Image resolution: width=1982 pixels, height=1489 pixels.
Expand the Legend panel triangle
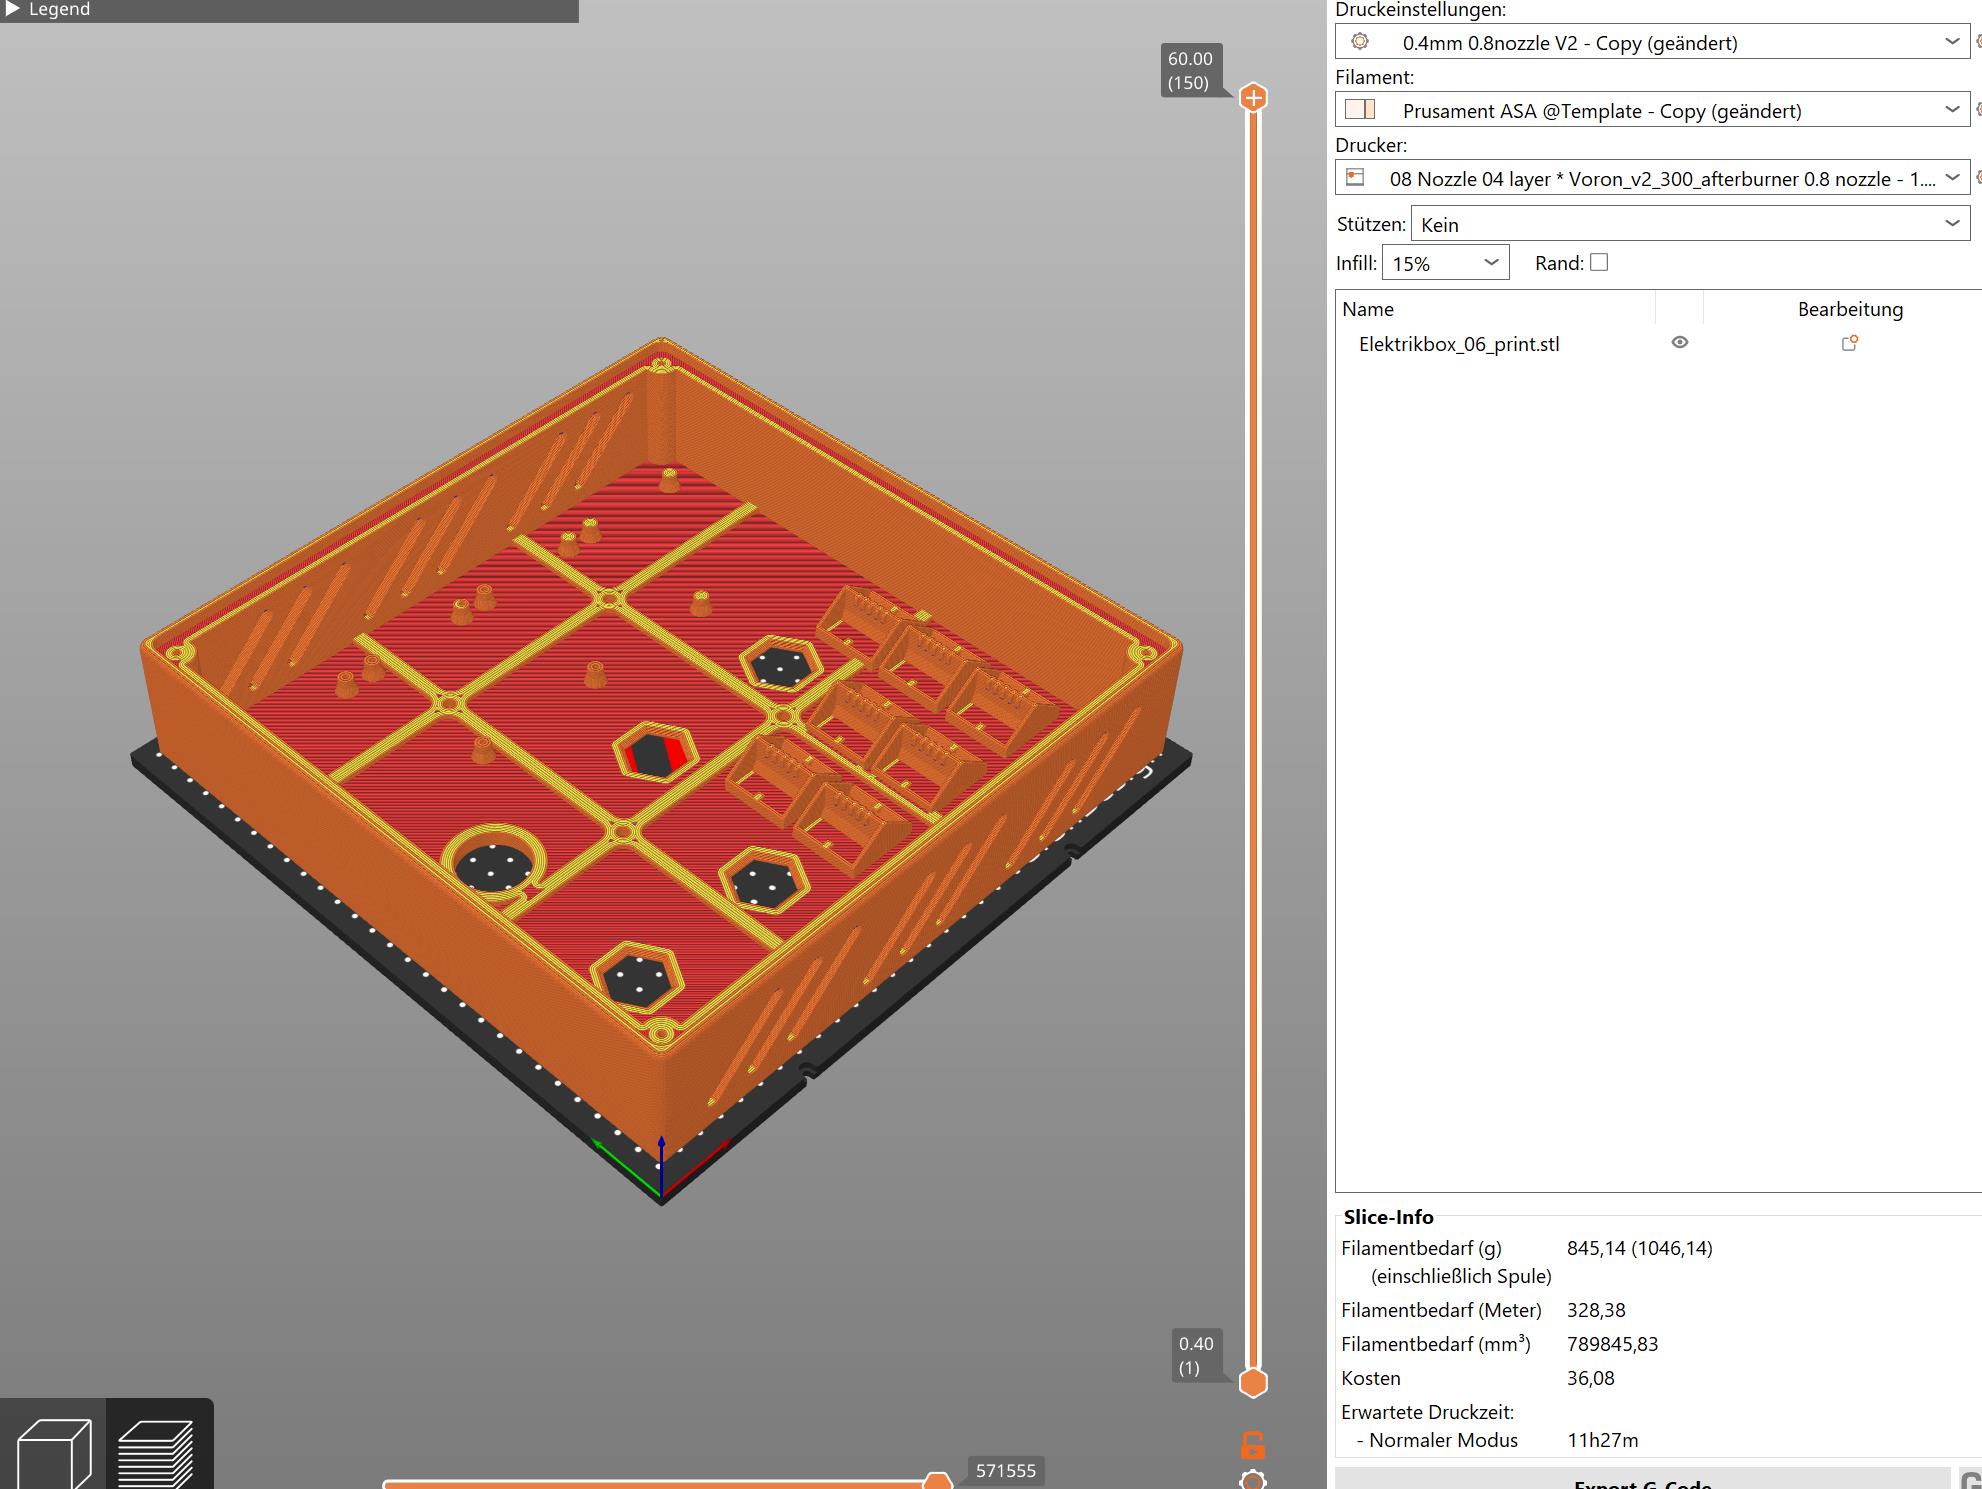click(x=13, y=9)
